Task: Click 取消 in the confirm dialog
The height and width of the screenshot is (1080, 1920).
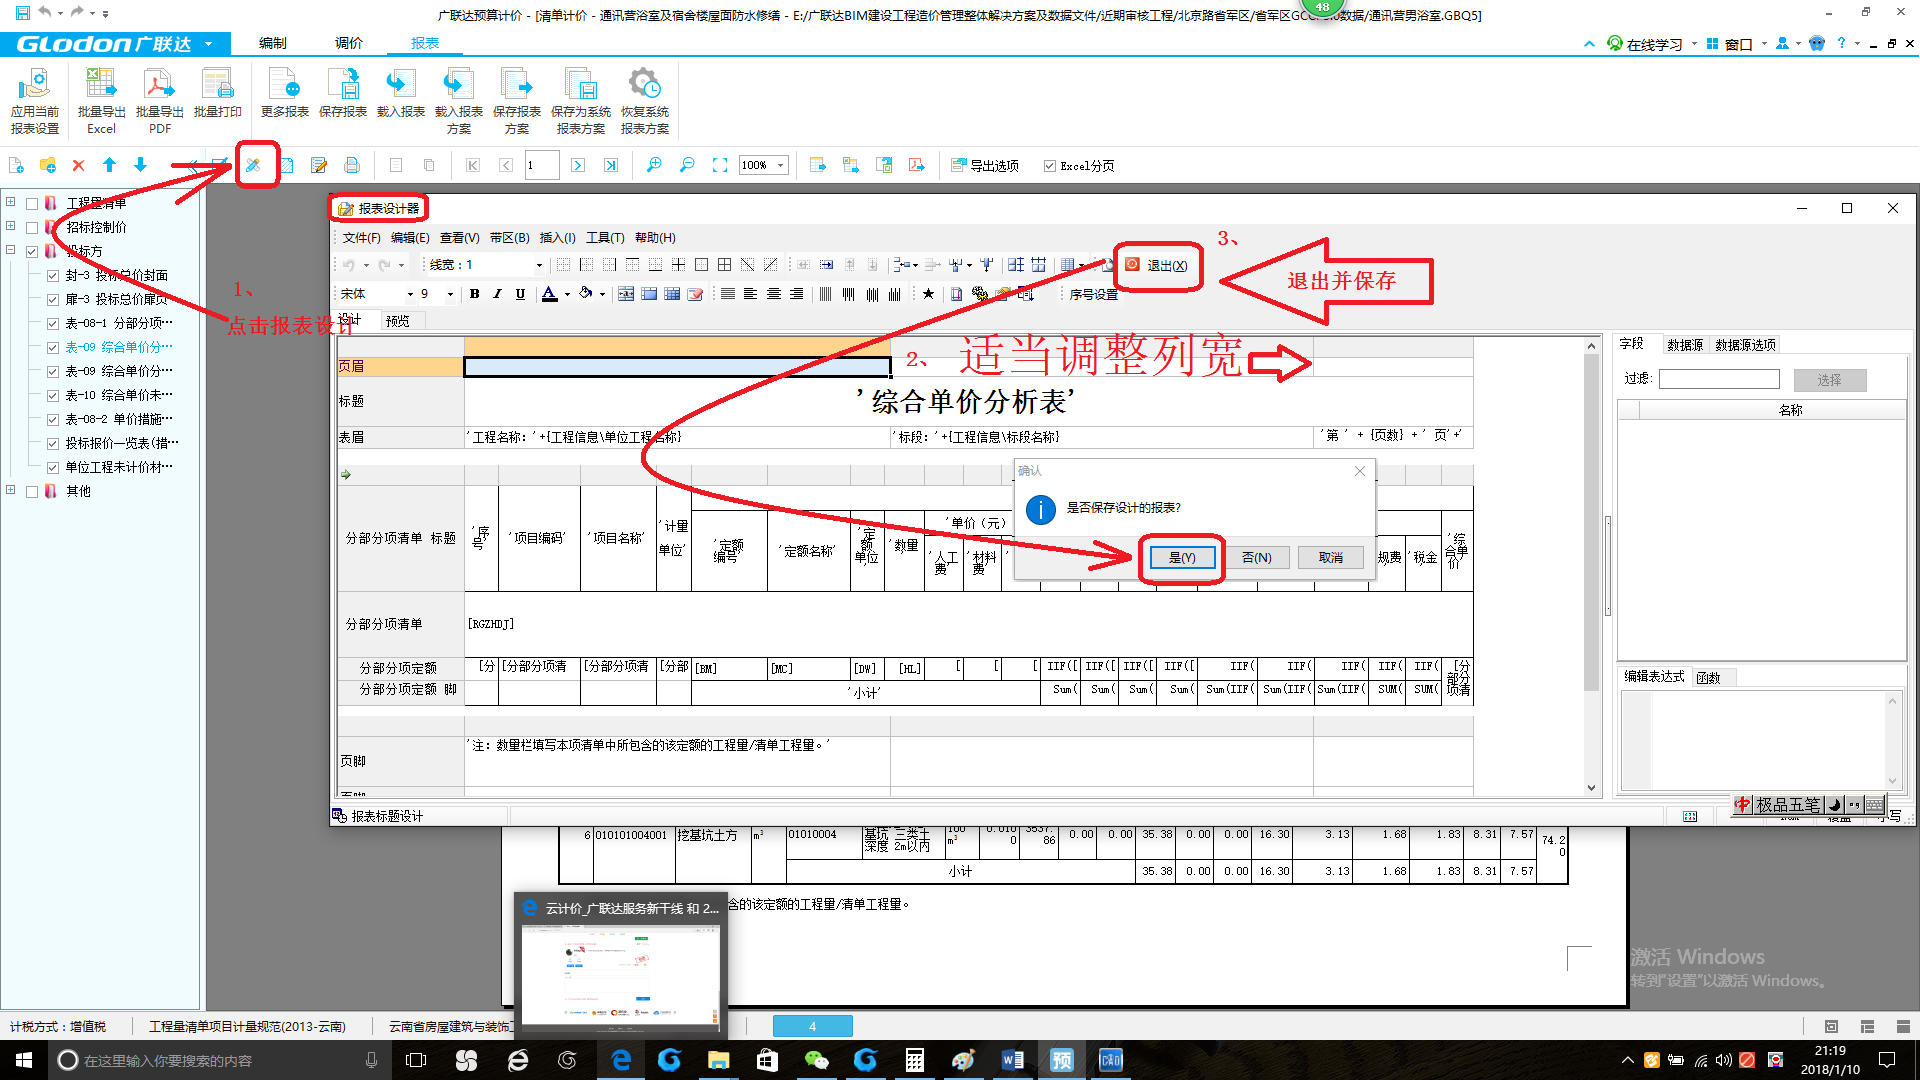Action: [x=1331, y=558]
